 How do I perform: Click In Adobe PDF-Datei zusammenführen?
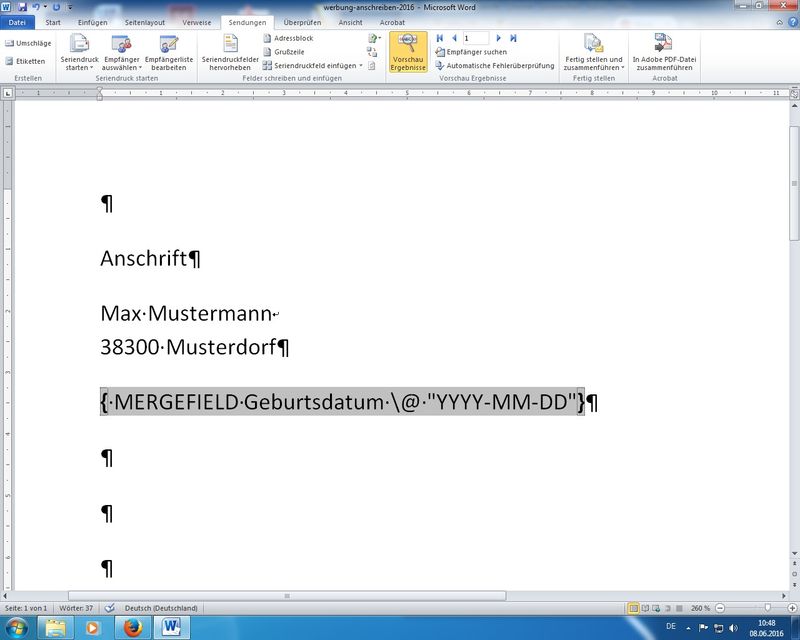click(664, 52)
